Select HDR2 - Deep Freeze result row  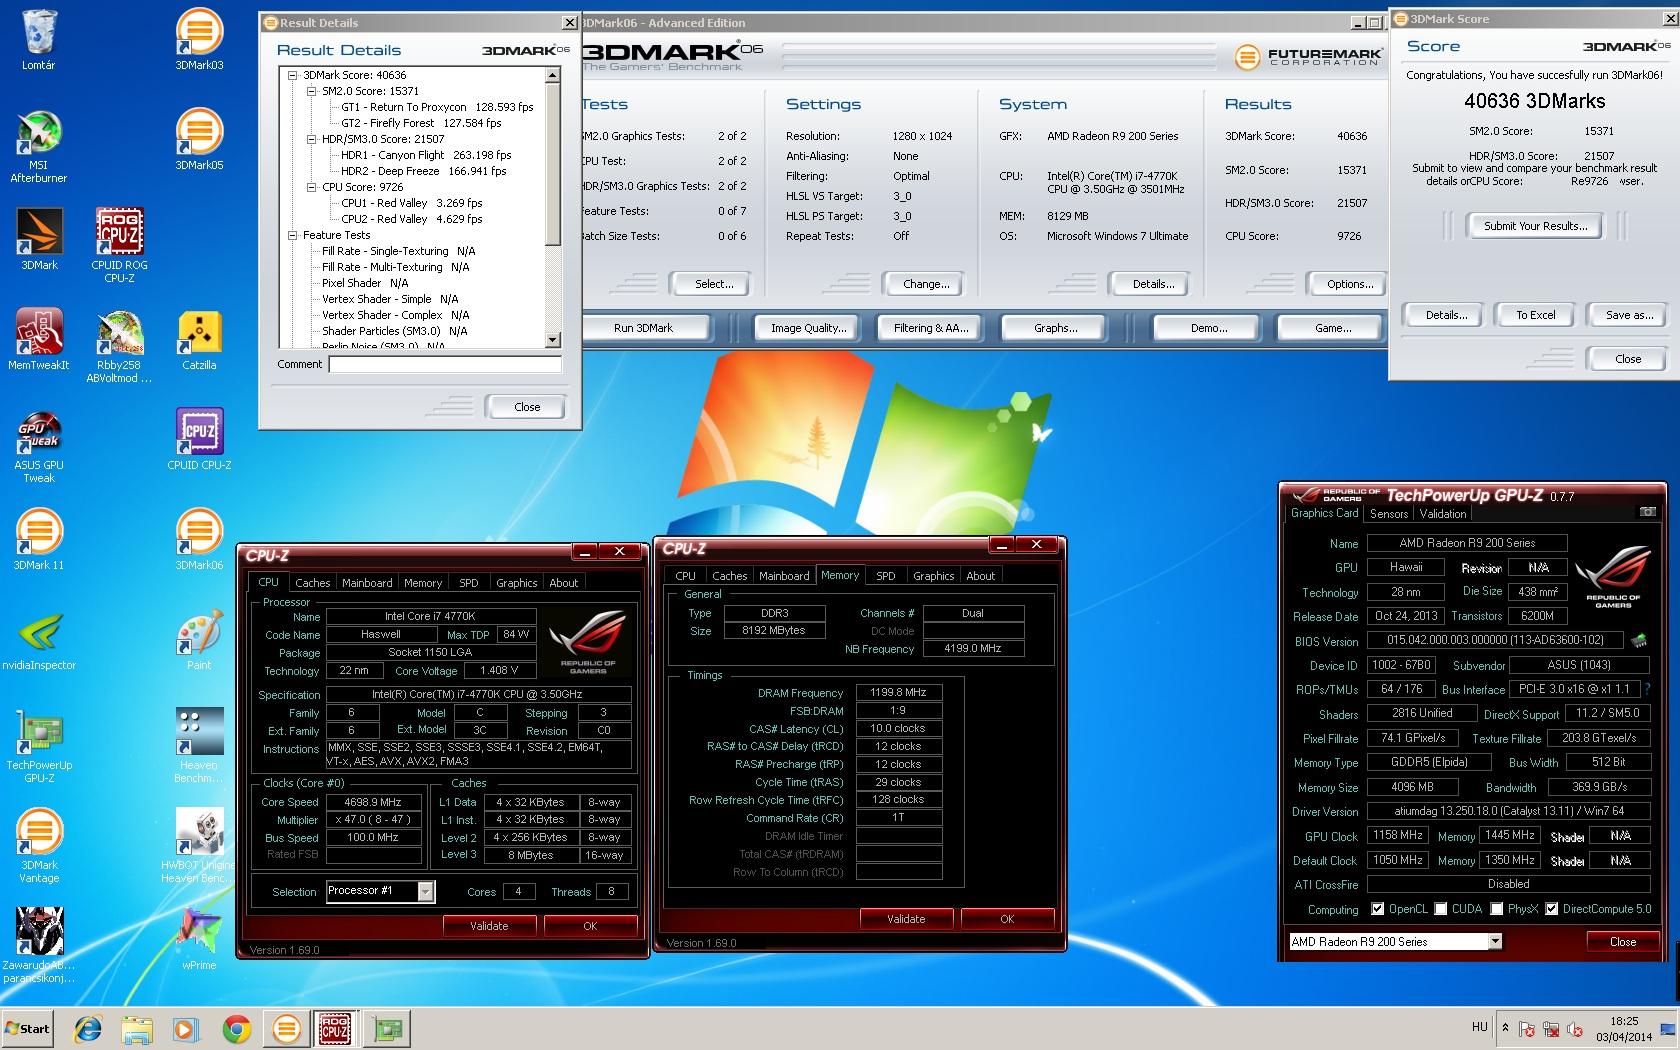pos(424,171)
